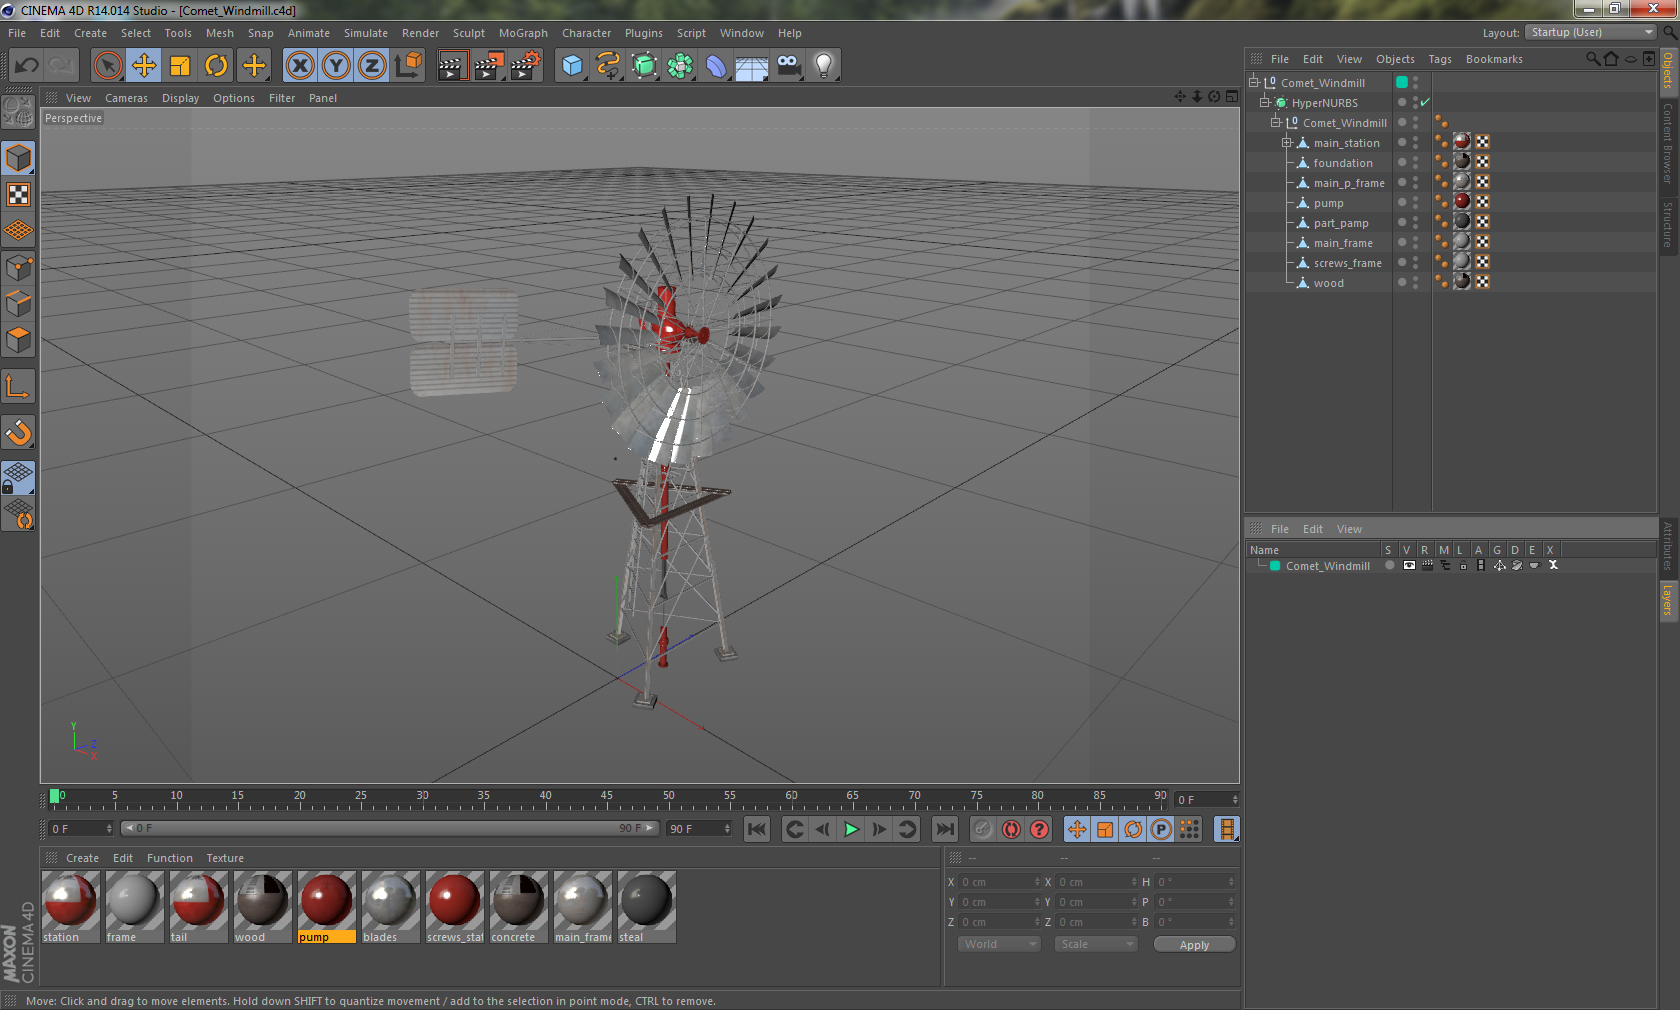
Task: Toggle visibility dot for pump object
Action: (1402, 202)
